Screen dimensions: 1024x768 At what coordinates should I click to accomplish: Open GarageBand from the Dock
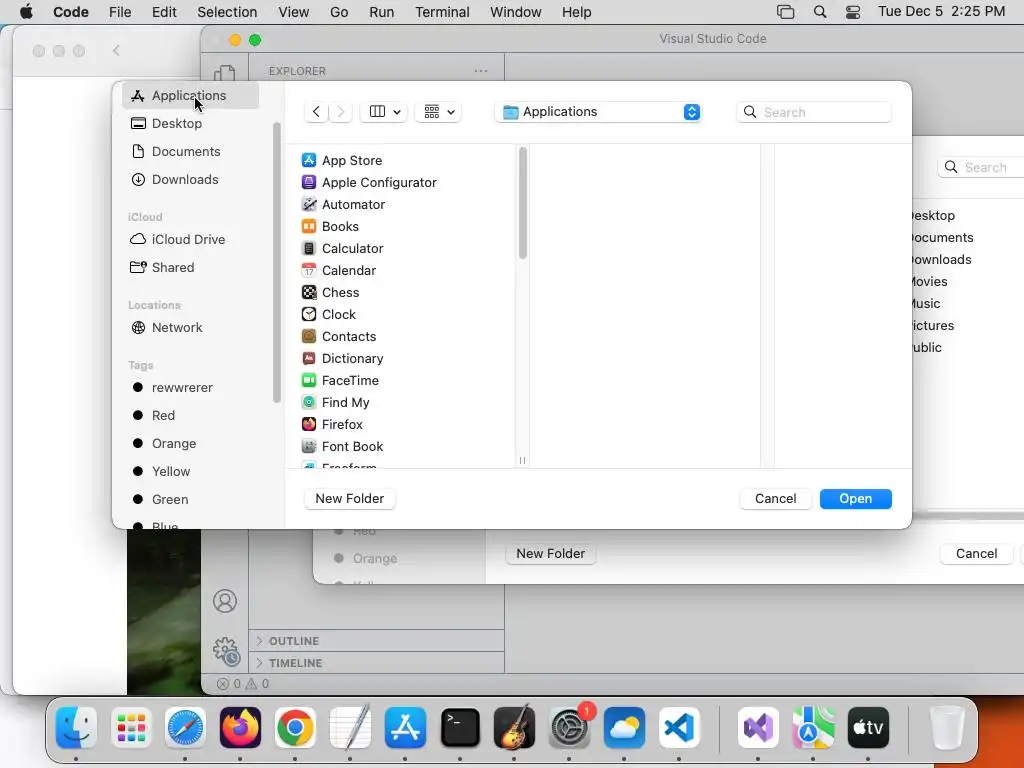click(x=515, y=728)
